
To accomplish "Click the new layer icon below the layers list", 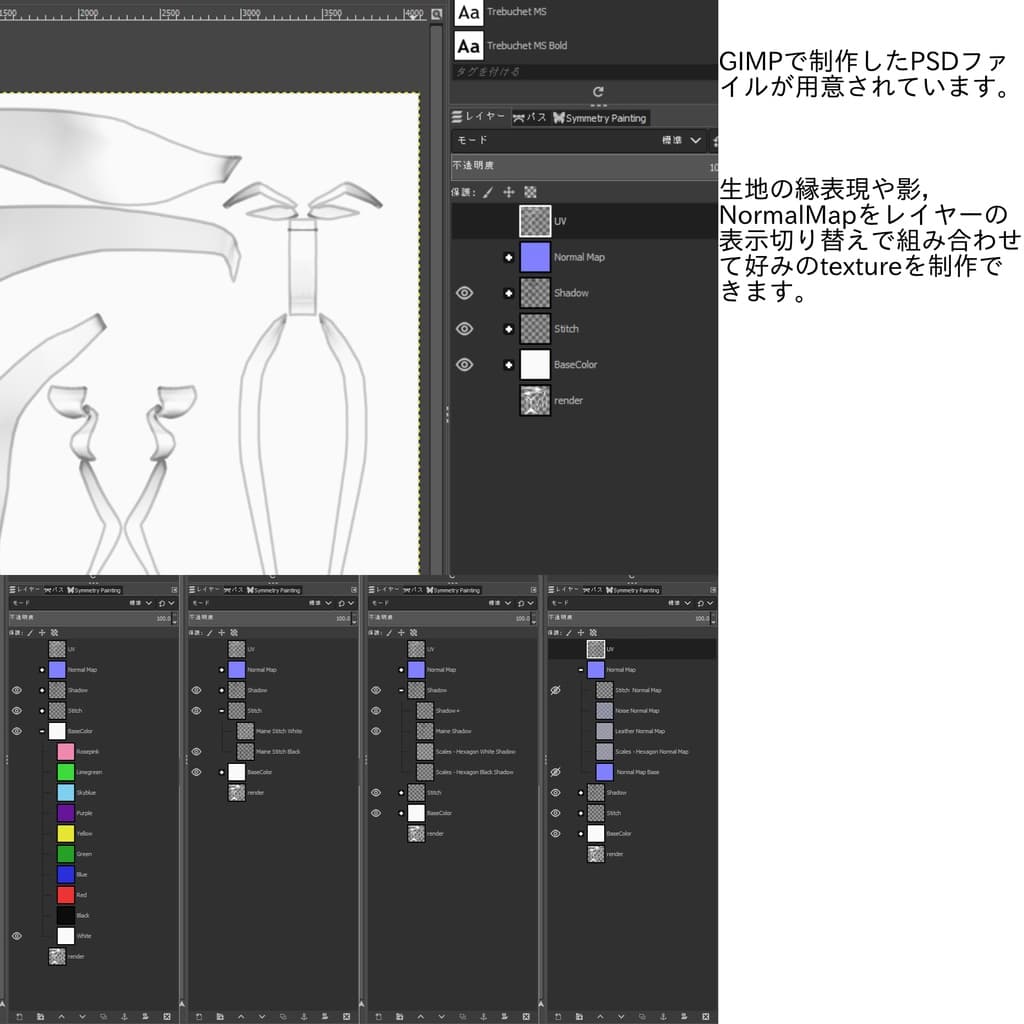I will [20, 1014].
